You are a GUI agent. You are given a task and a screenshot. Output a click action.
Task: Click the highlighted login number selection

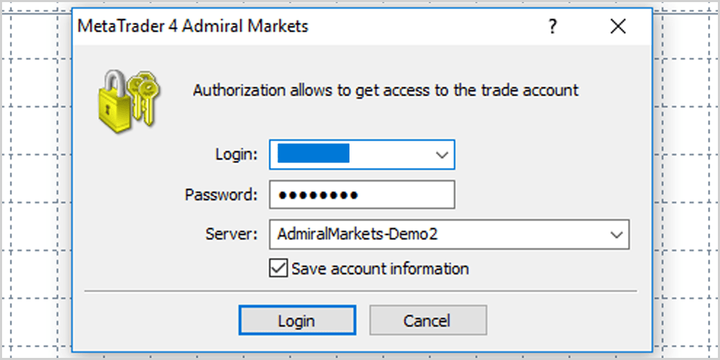pos(314,154)
